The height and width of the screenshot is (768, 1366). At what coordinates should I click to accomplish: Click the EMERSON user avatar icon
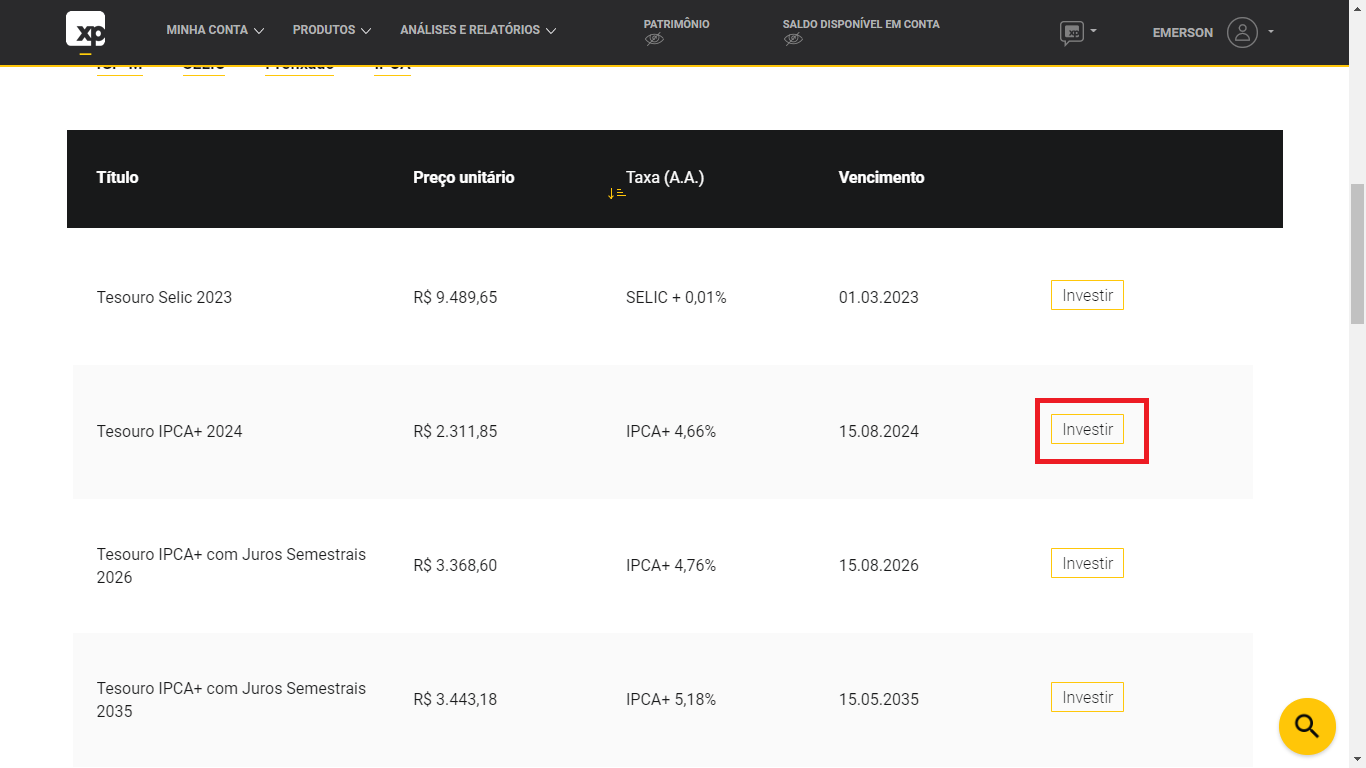click(x=1242, y=32)
